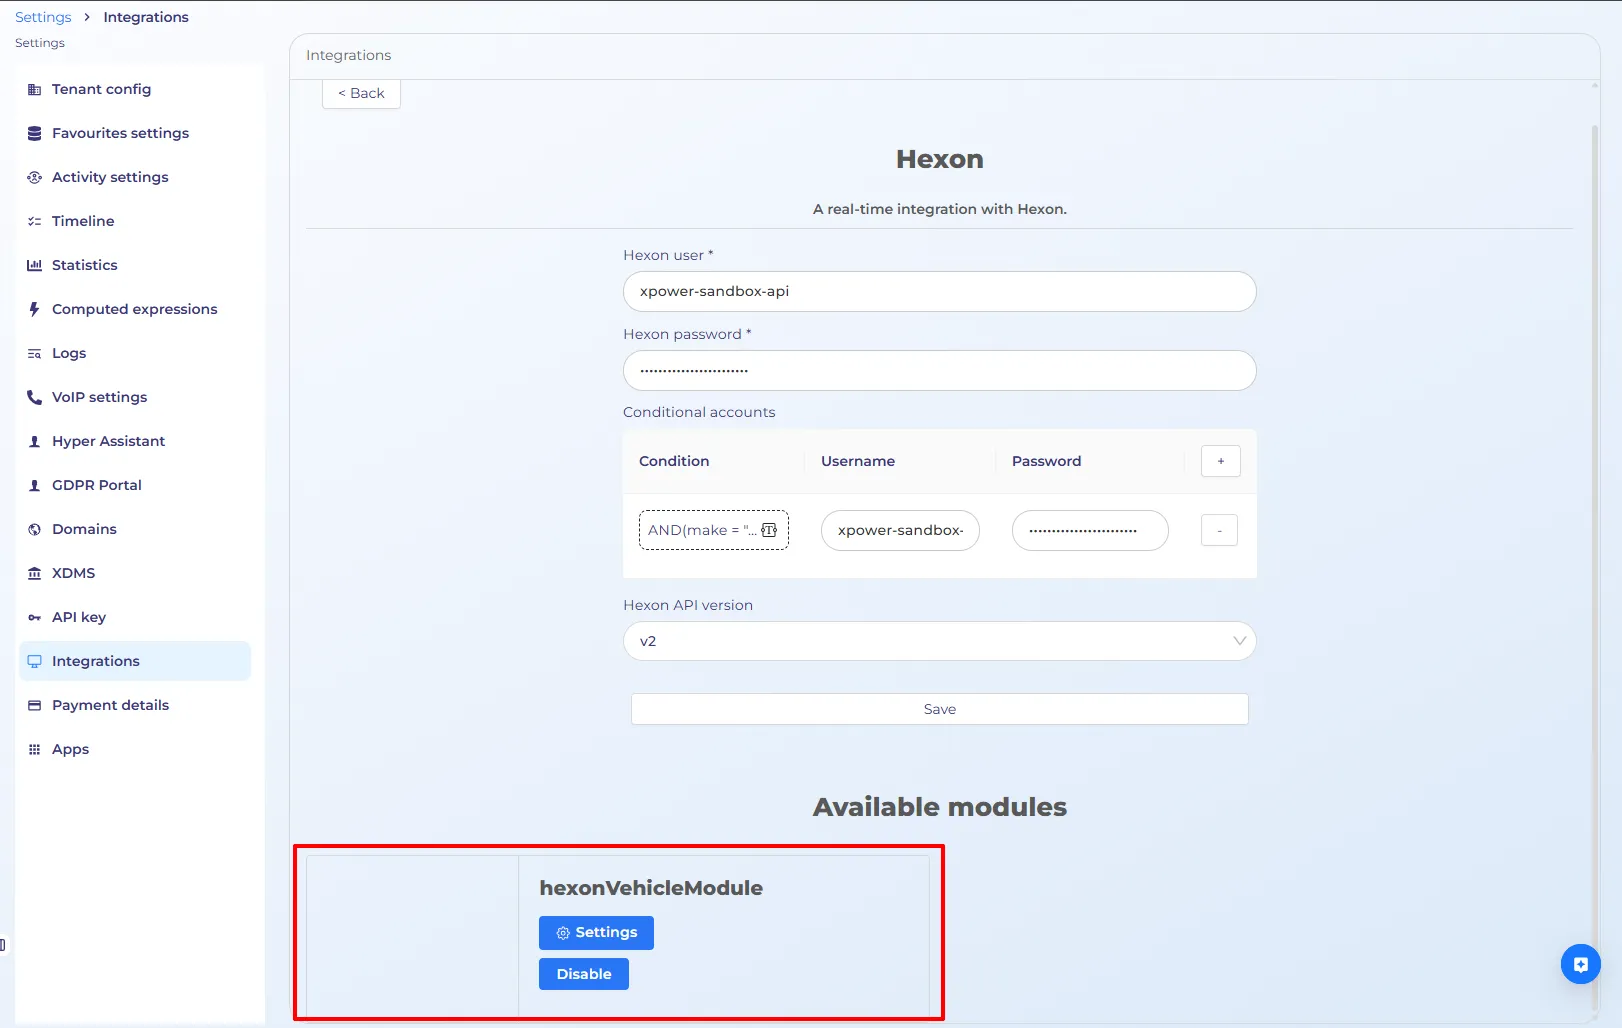Click the Hexon user input field

[939, 291]
